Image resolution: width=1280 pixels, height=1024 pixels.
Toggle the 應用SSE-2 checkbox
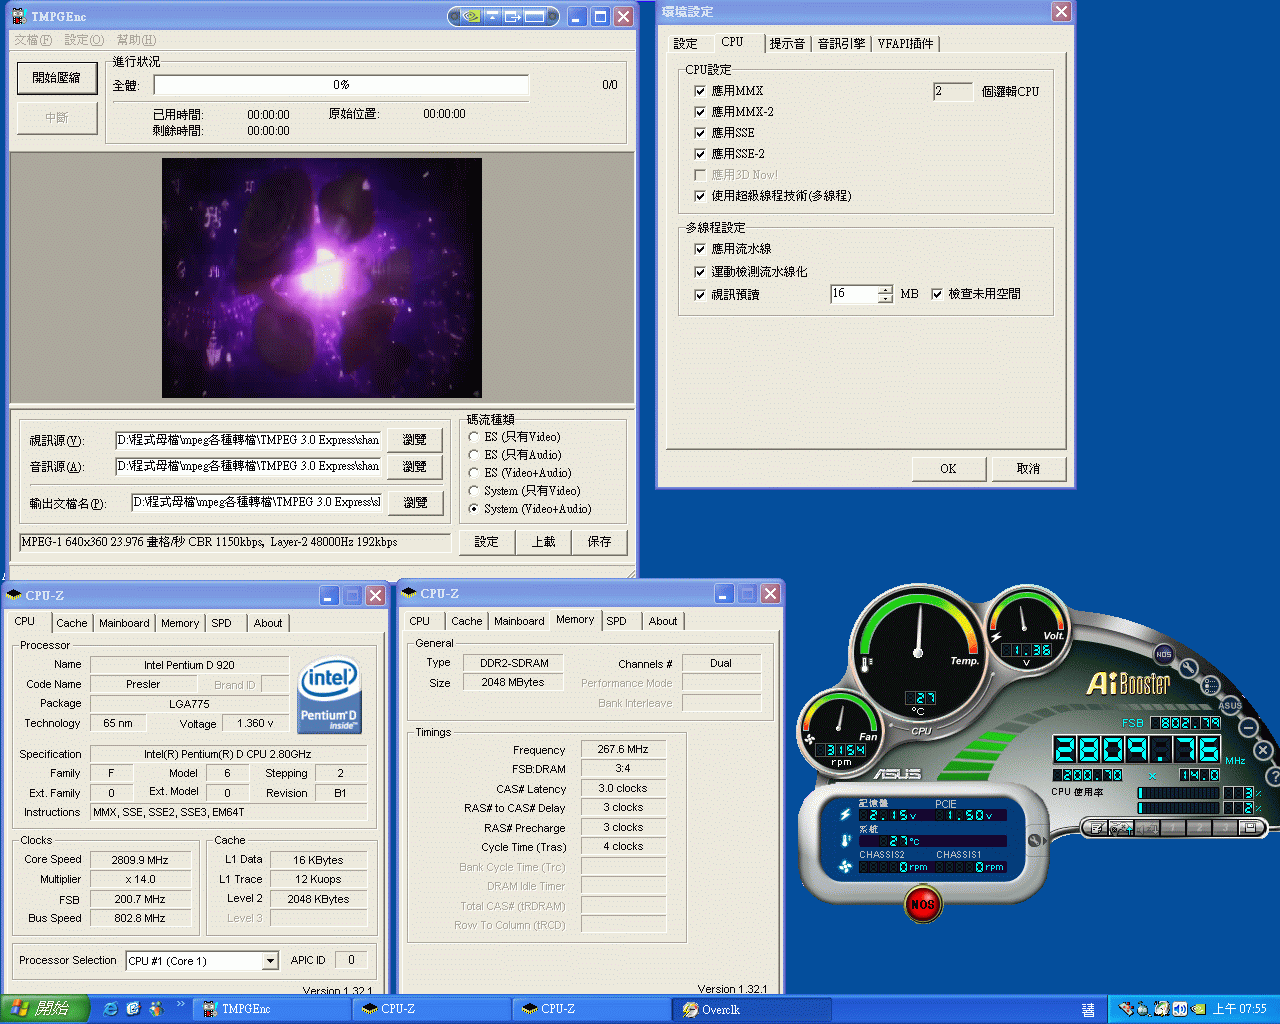point(700,154)
